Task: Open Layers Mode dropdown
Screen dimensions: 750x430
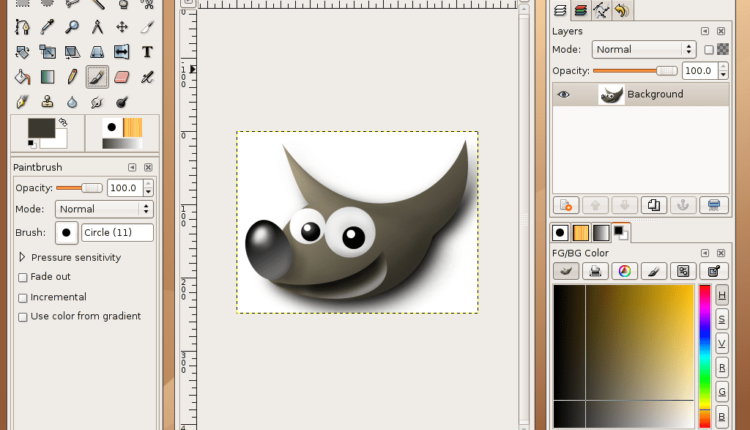Action: coord(644,49)
